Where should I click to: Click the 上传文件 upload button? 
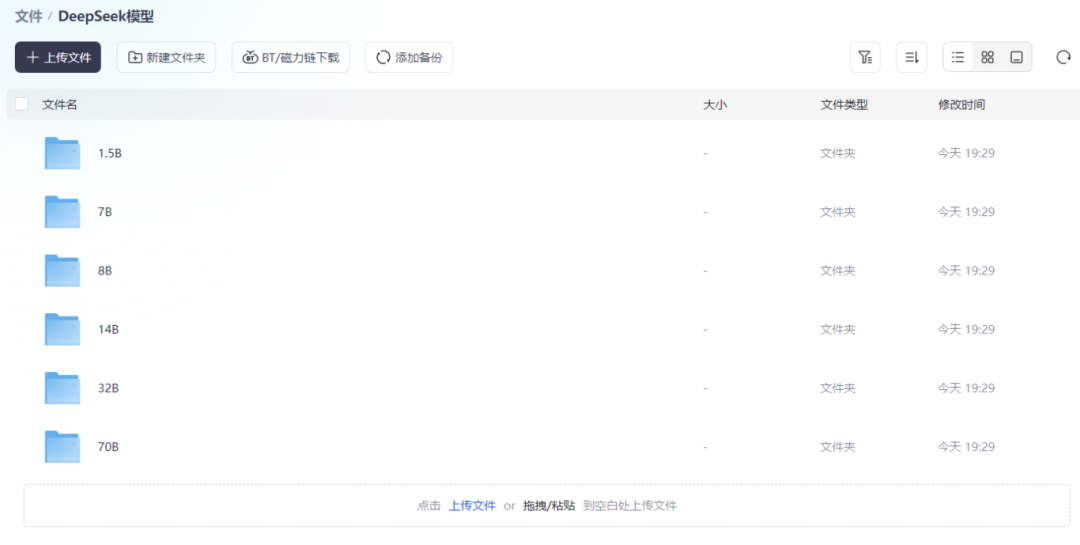tap(58, 57)
